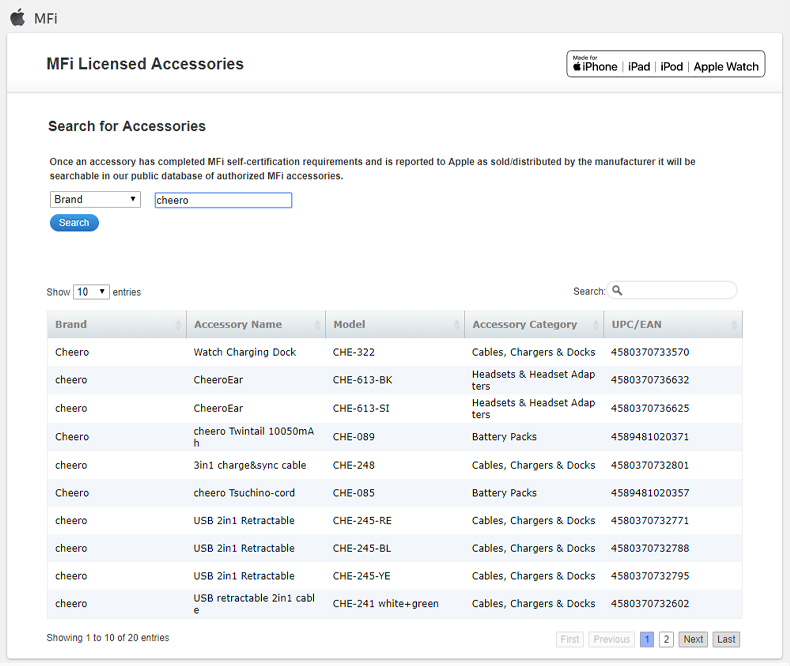
Task: Click Battery Packs in CHE-089 row
Action: [504, 437]
